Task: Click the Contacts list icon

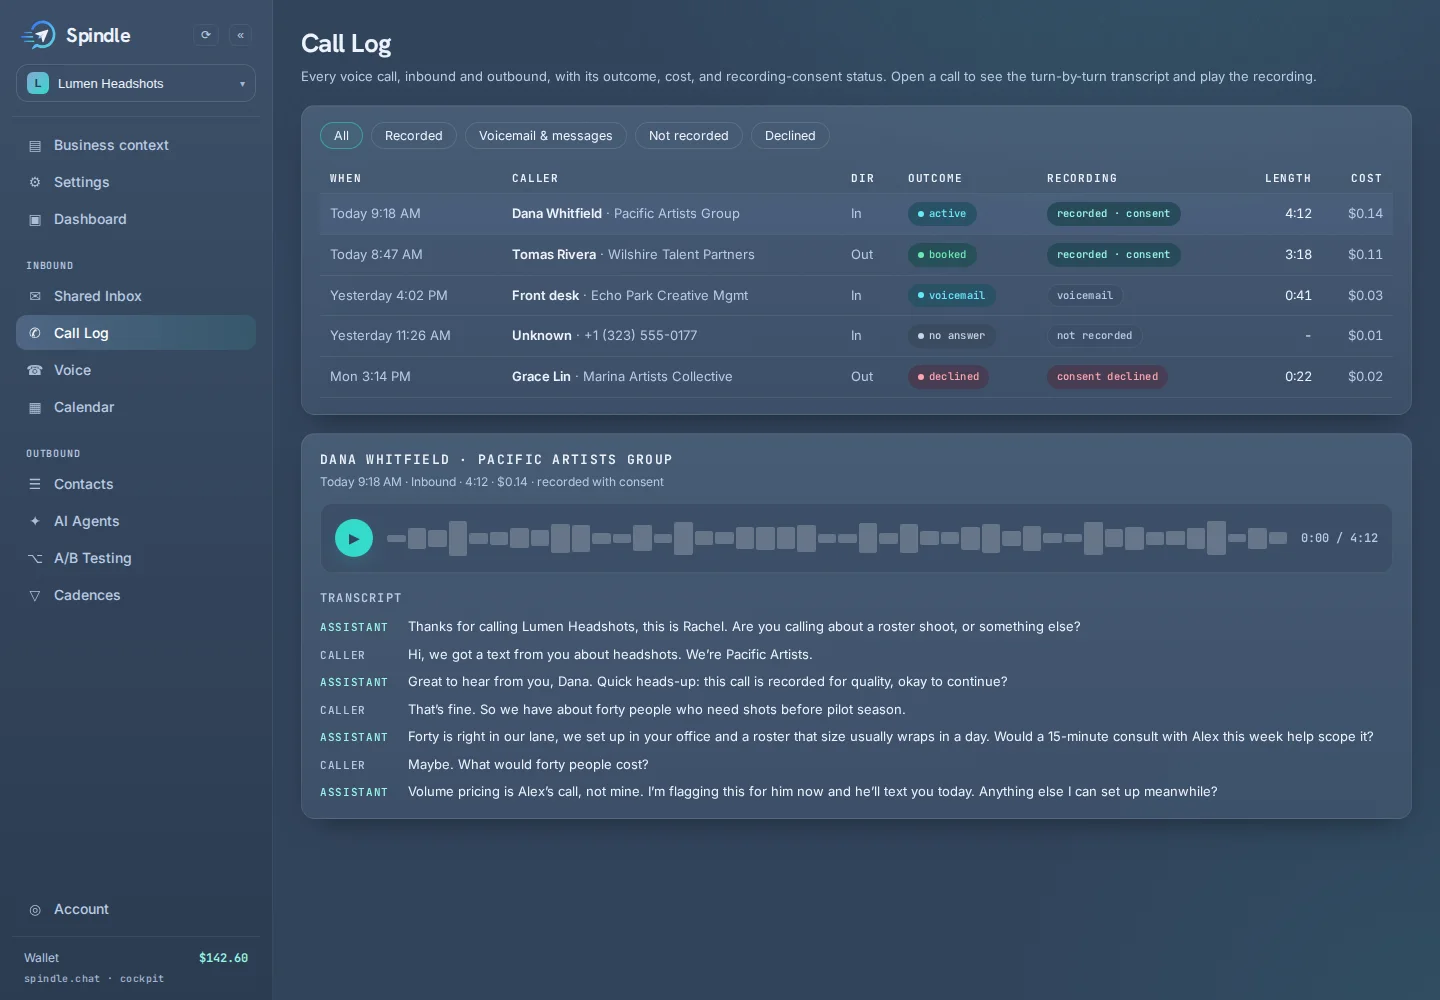Action: [35, 485]
